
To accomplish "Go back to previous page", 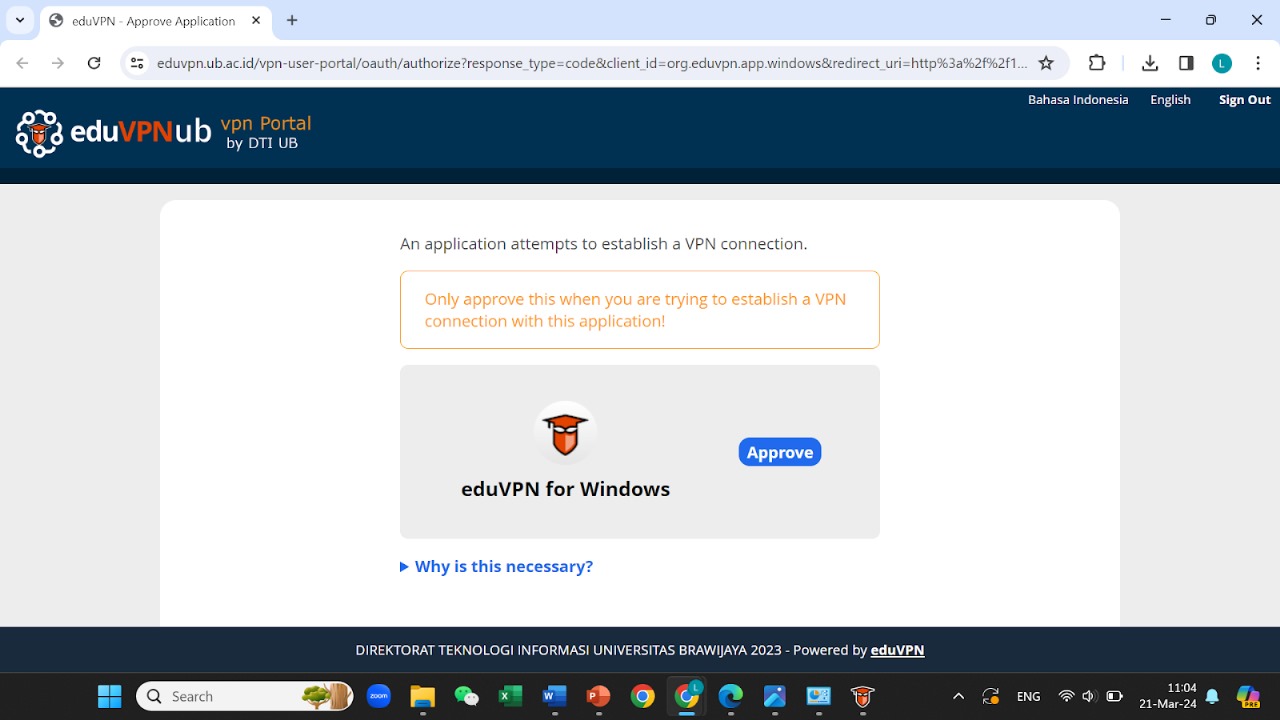I will [x=23, y=63].
